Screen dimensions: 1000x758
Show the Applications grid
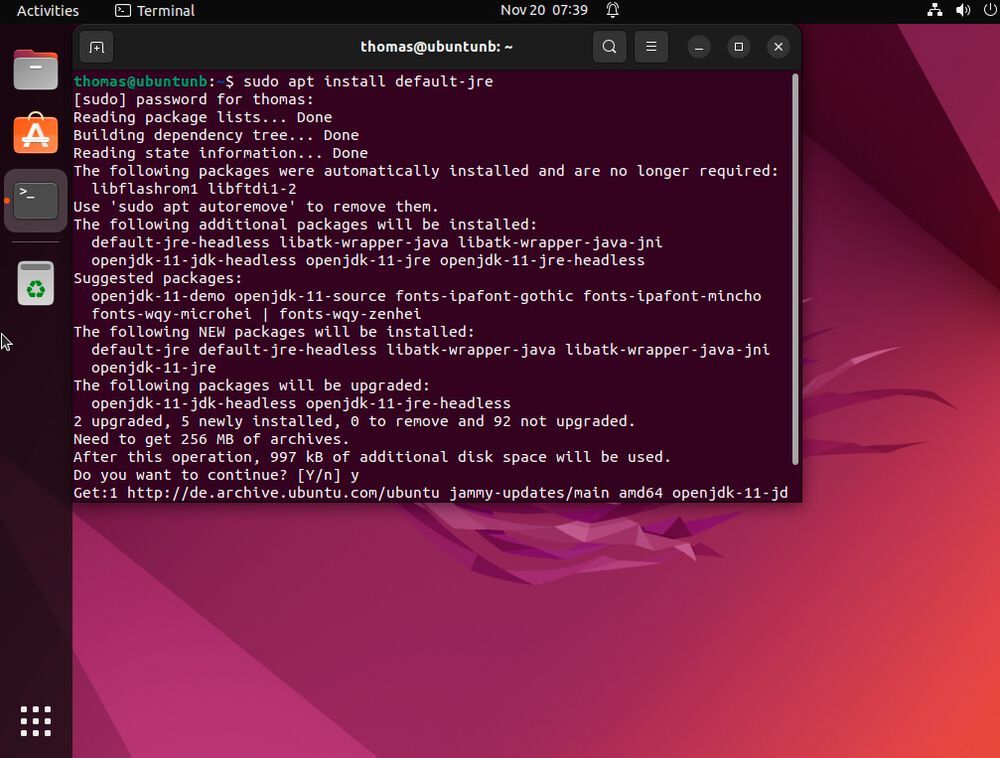(x=35, y=720)
